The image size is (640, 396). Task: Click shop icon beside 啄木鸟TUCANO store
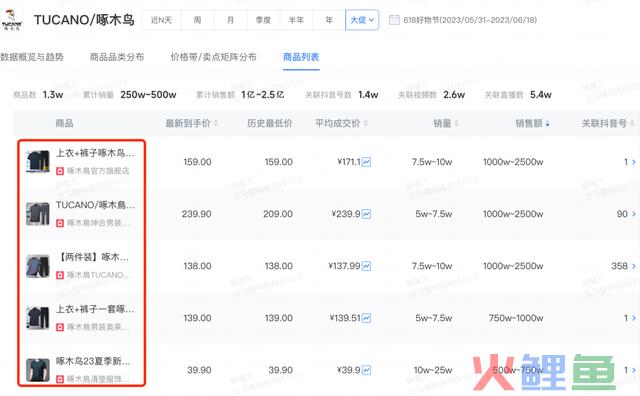[x=60, y=275]
